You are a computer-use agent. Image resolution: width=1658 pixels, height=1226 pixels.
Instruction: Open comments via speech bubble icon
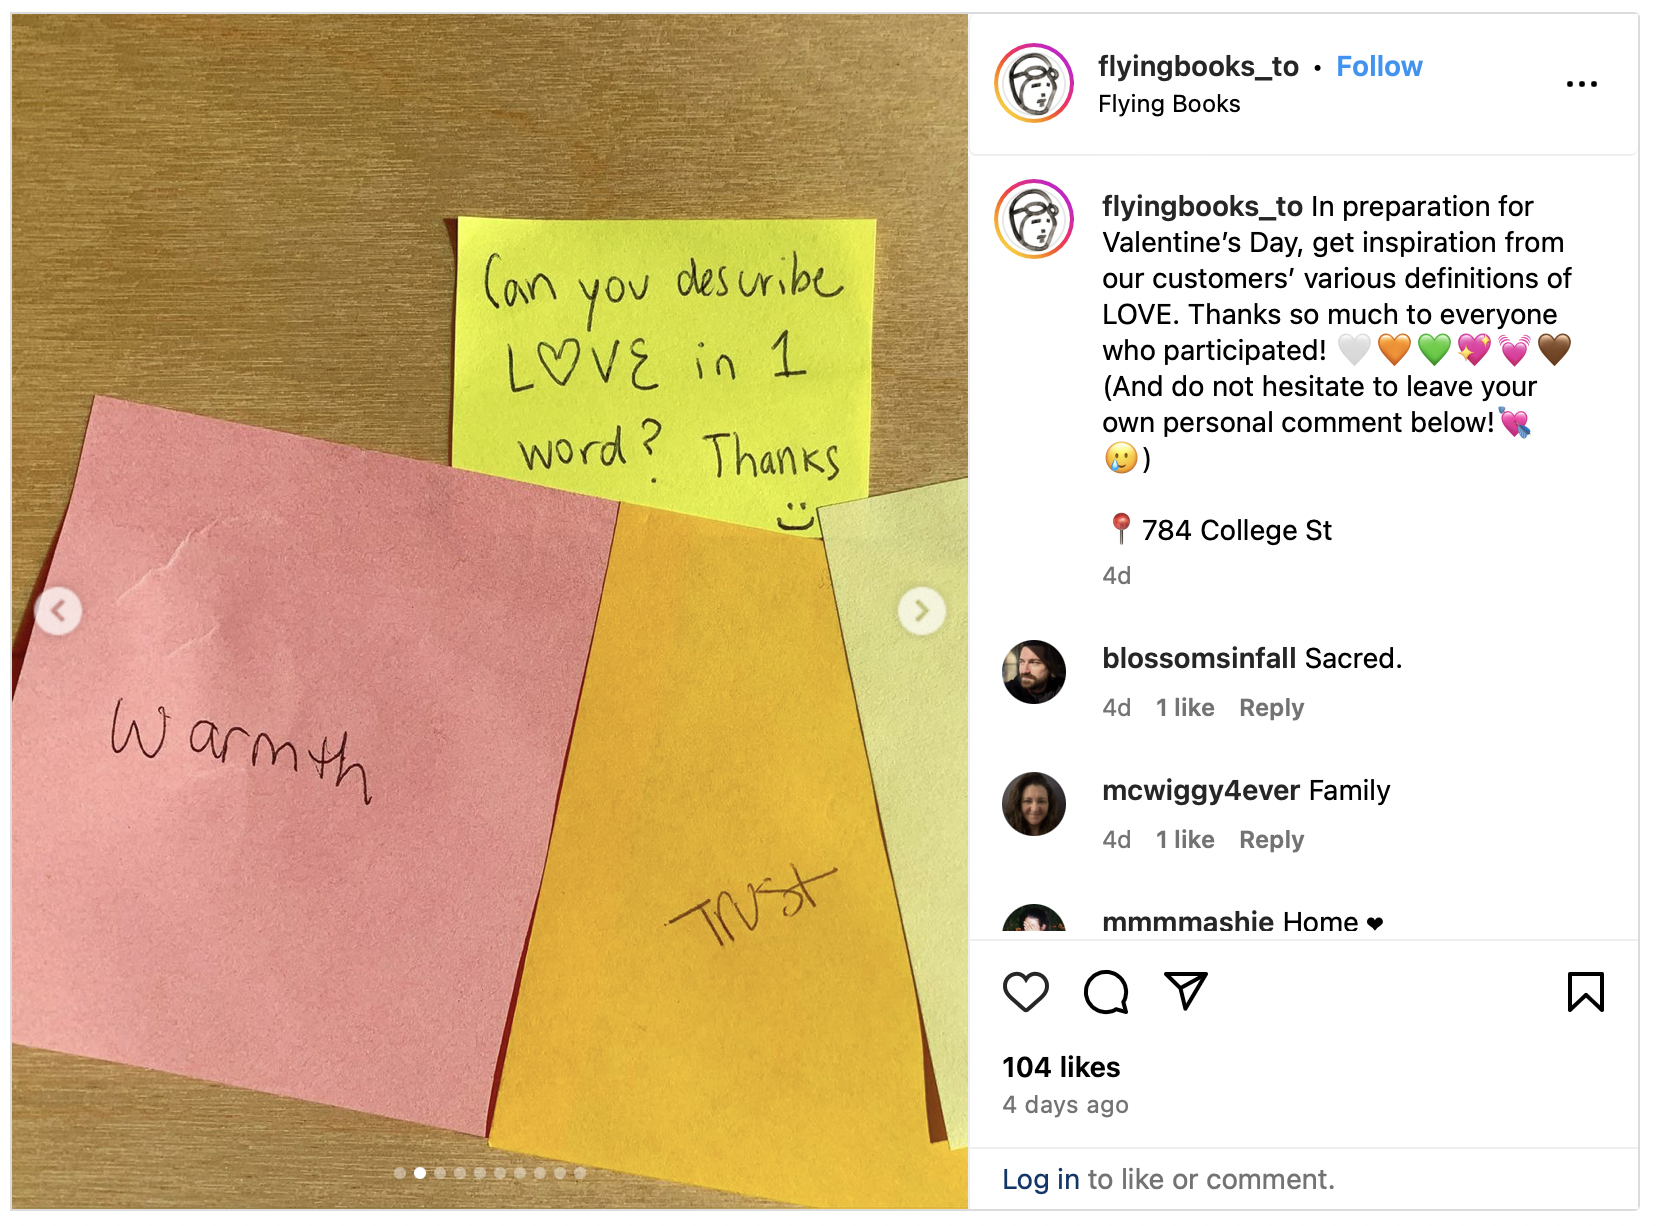click(x=1106, y=992)
